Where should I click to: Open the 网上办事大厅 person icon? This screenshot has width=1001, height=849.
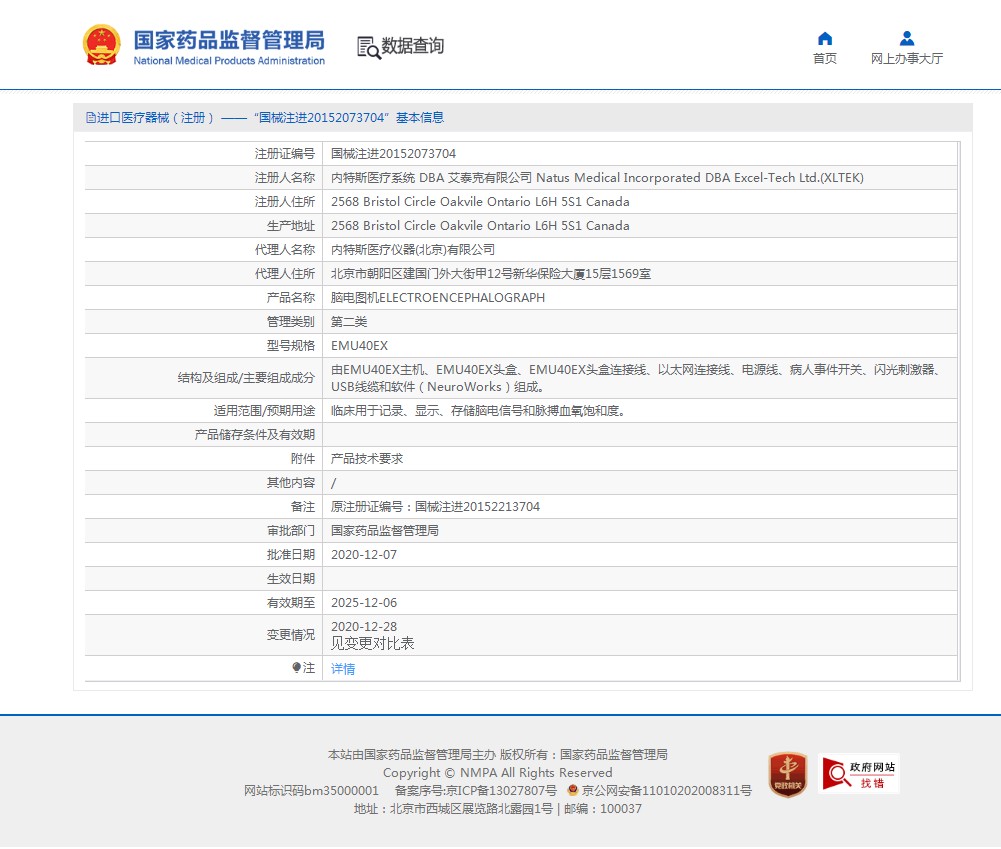coord(907,38)
